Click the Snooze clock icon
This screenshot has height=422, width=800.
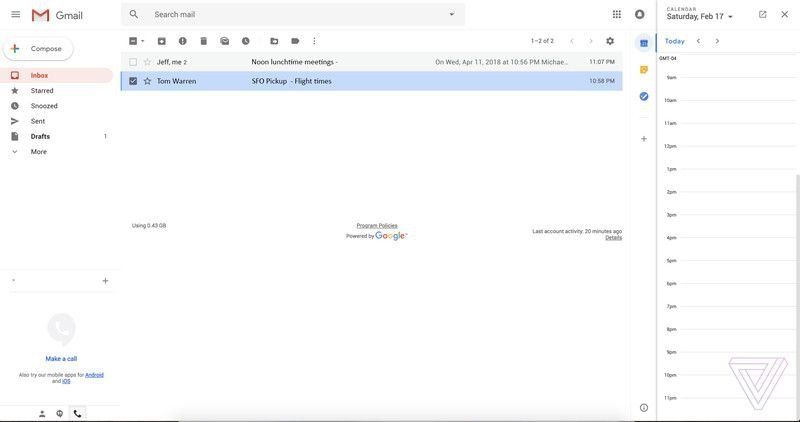click(246, 41)
